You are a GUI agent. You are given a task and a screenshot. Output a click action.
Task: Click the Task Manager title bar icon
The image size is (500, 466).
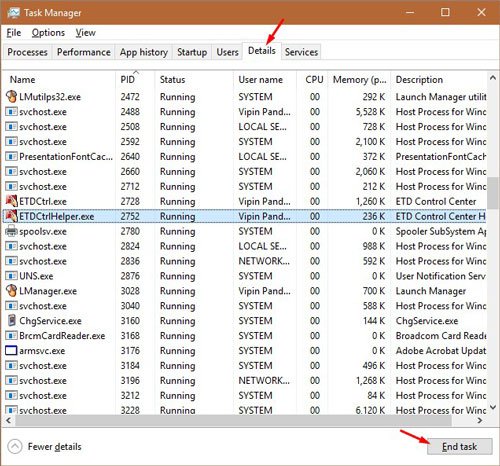(13, 13)
